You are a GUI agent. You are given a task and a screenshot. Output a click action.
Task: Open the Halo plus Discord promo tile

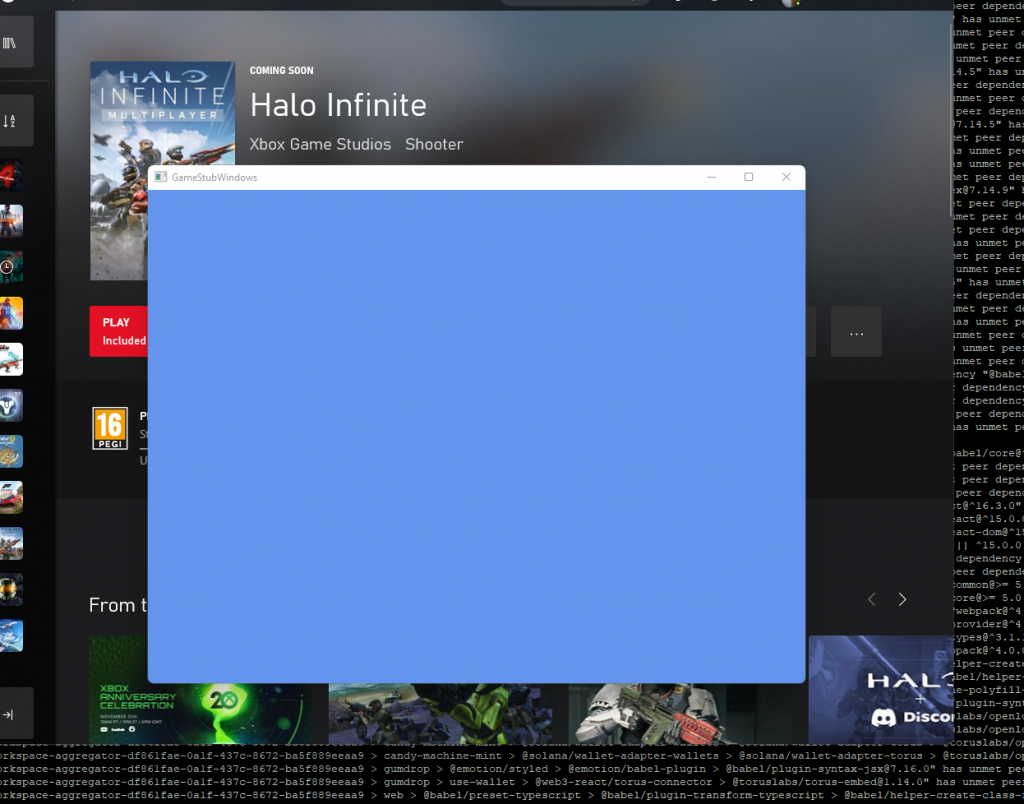(x=881, y=690)
